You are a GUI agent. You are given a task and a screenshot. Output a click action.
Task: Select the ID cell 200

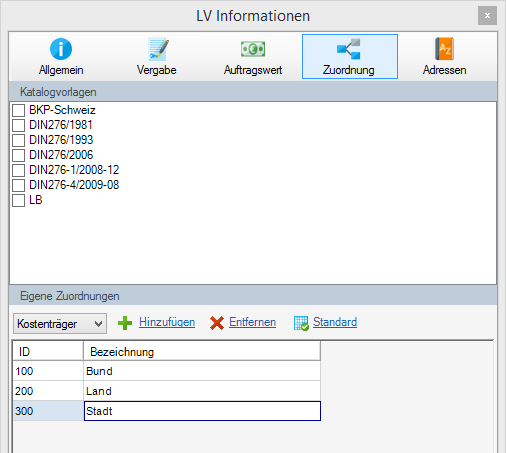point(48,391)
